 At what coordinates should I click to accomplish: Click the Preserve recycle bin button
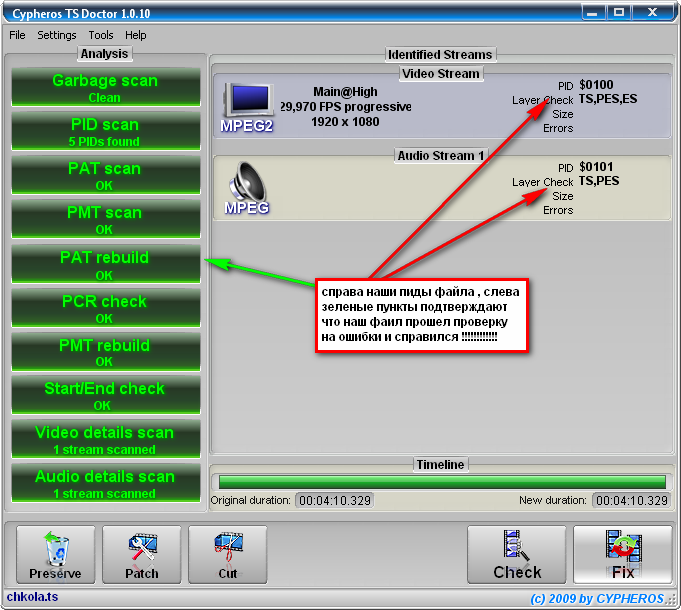pyautogui.click(x=56, y=555)
